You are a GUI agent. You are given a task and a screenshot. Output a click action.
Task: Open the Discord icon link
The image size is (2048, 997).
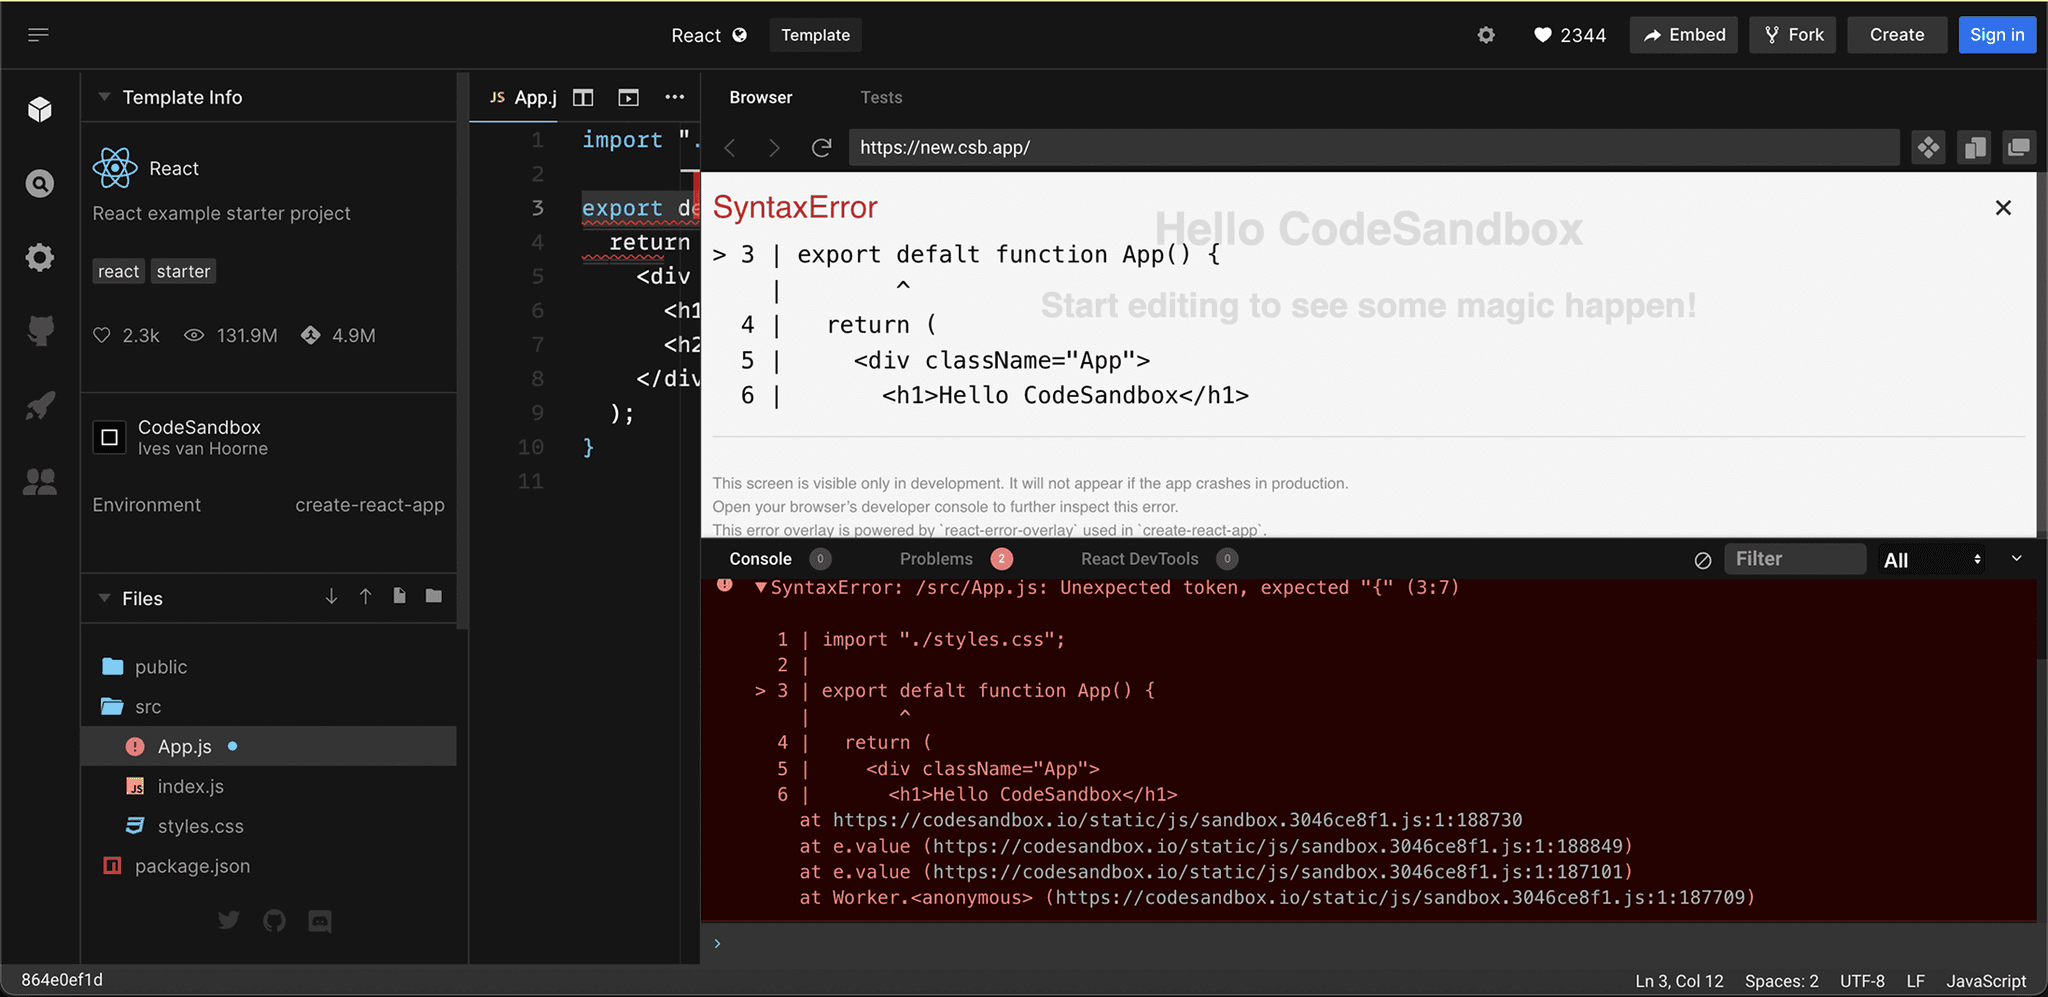tap(320, 921)
